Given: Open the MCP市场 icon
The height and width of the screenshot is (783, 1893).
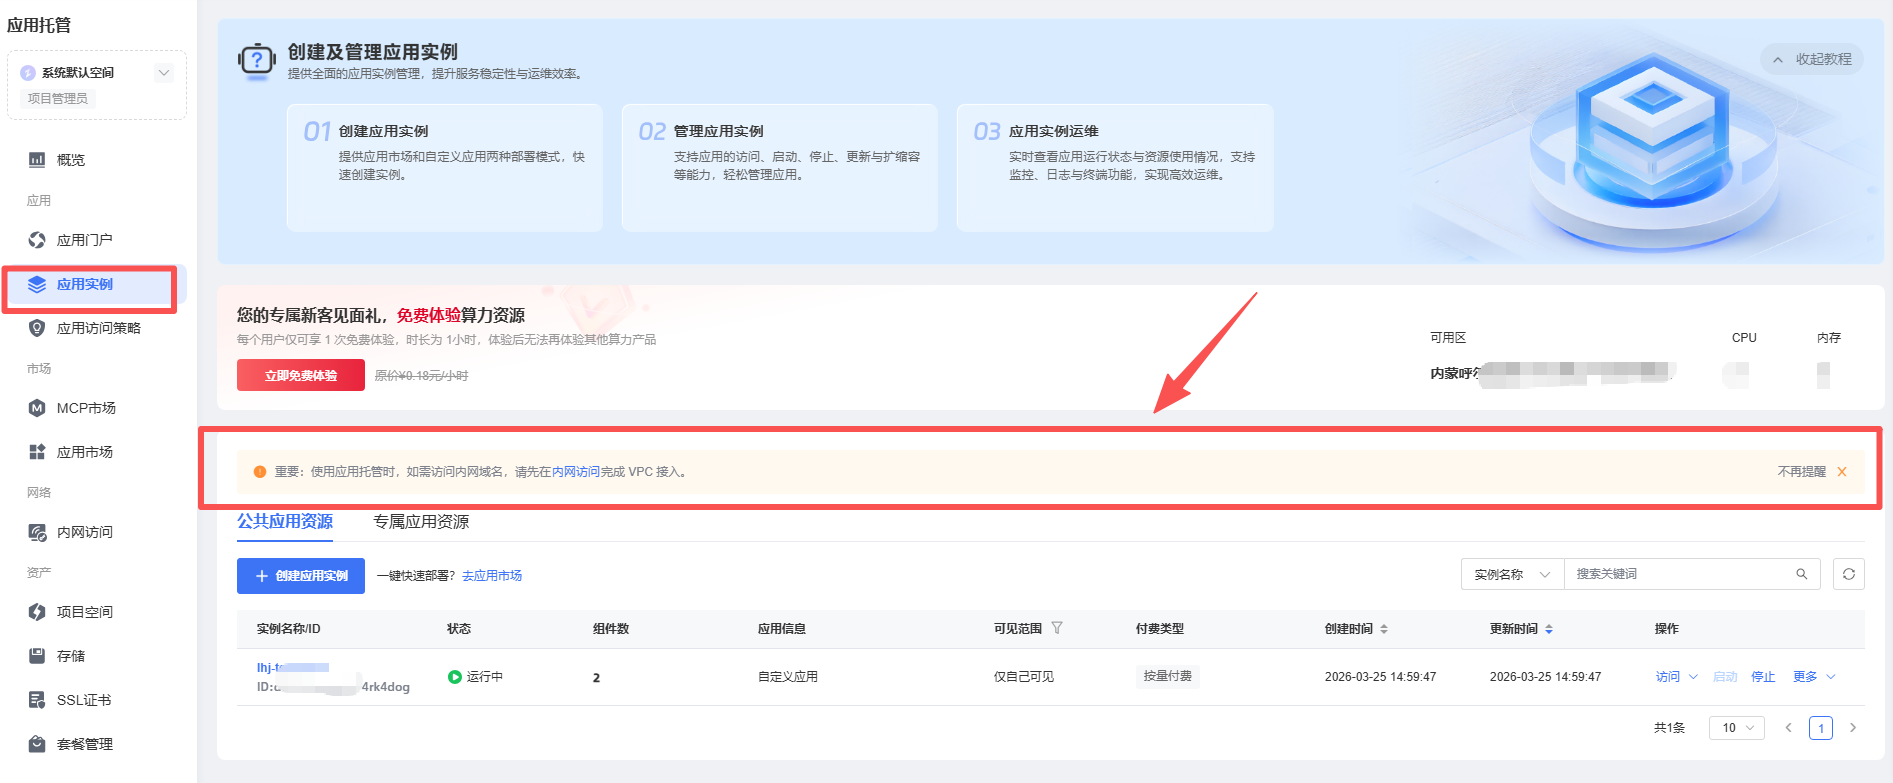Looking at the screenshot, I should [x=37, y=408].
